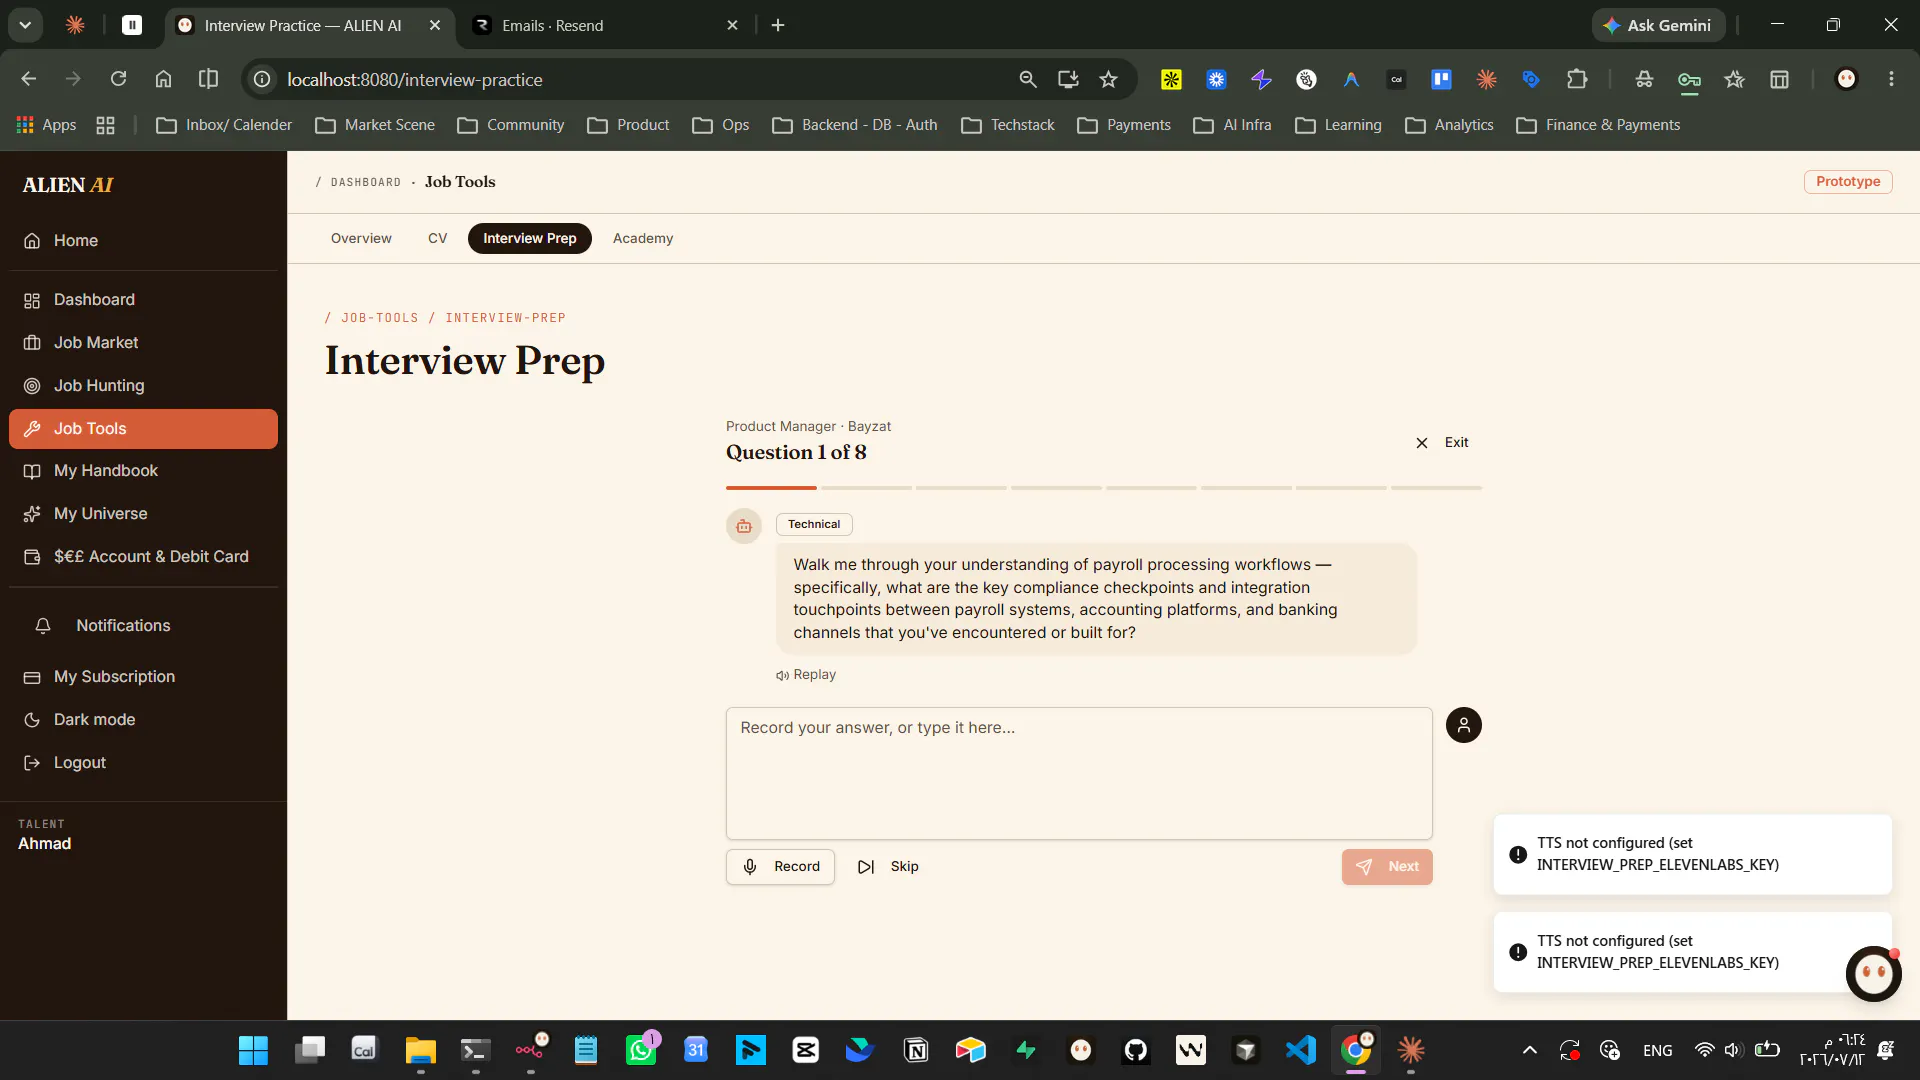Start recording with Record button
Image resolution: width=1920 pixels, height=1080 pixels.
click(x=780, y=867)
